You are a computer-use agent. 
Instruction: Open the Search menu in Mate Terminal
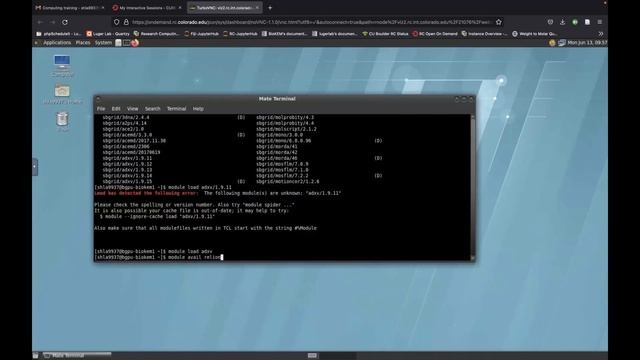(153, 109)
